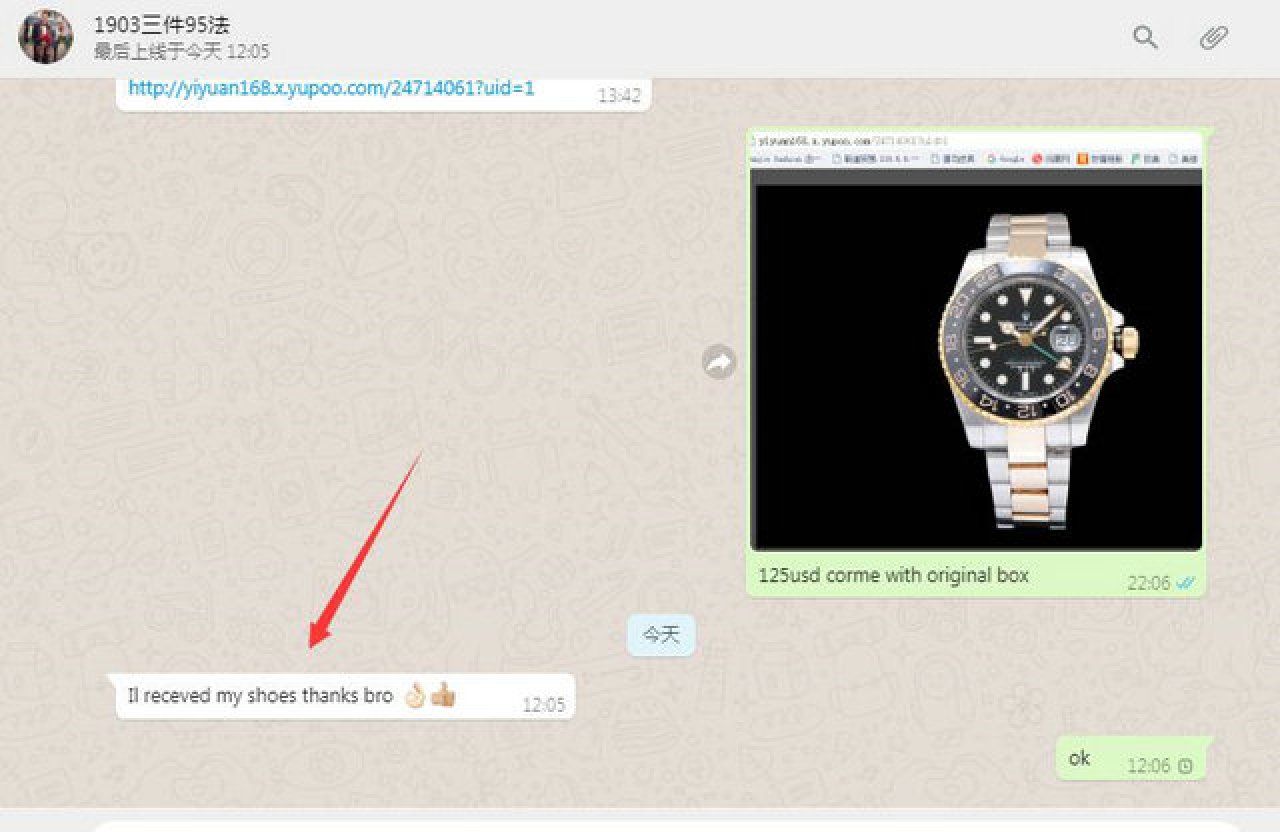
Task: Click the thumbs up emoji in message
Action: [x=443, y=696]
